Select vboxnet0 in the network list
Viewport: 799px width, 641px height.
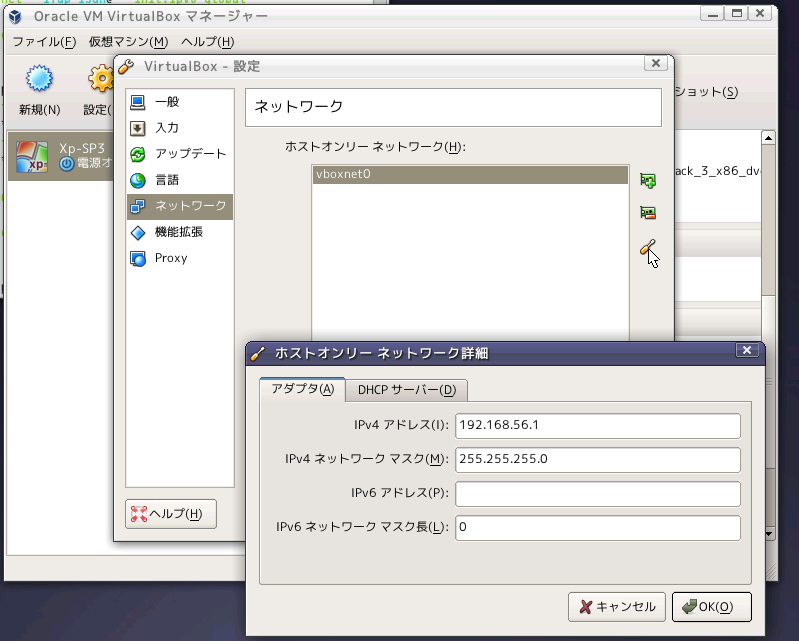[x=470, y=175]
